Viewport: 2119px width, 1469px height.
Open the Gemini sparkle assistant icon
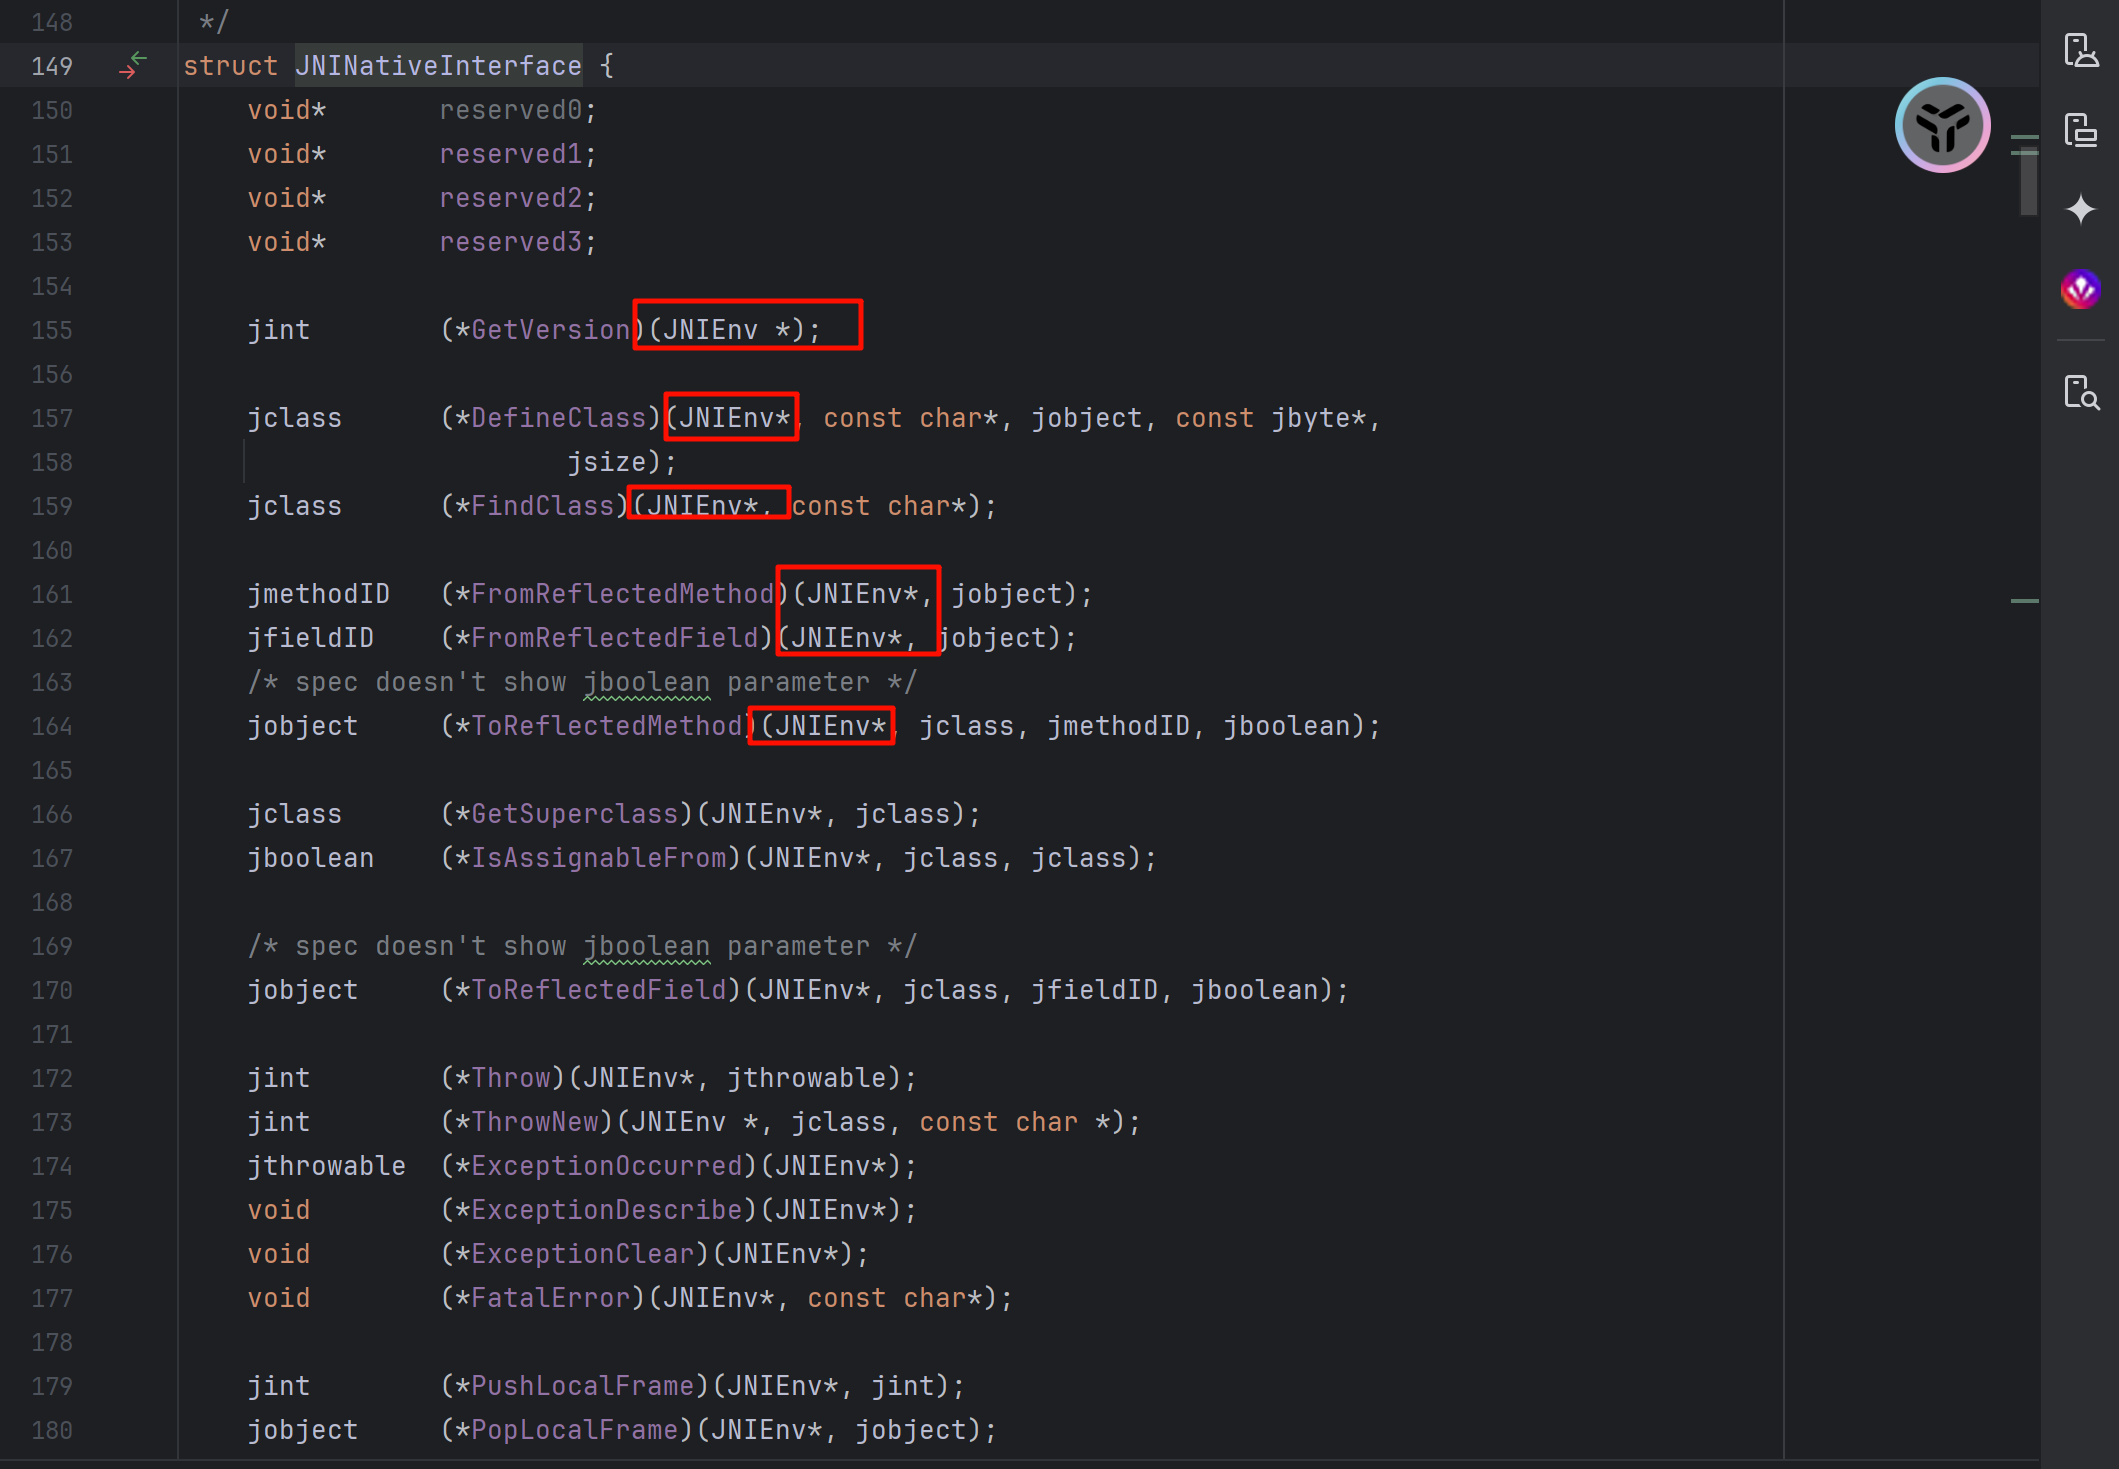pos(2080,210)
